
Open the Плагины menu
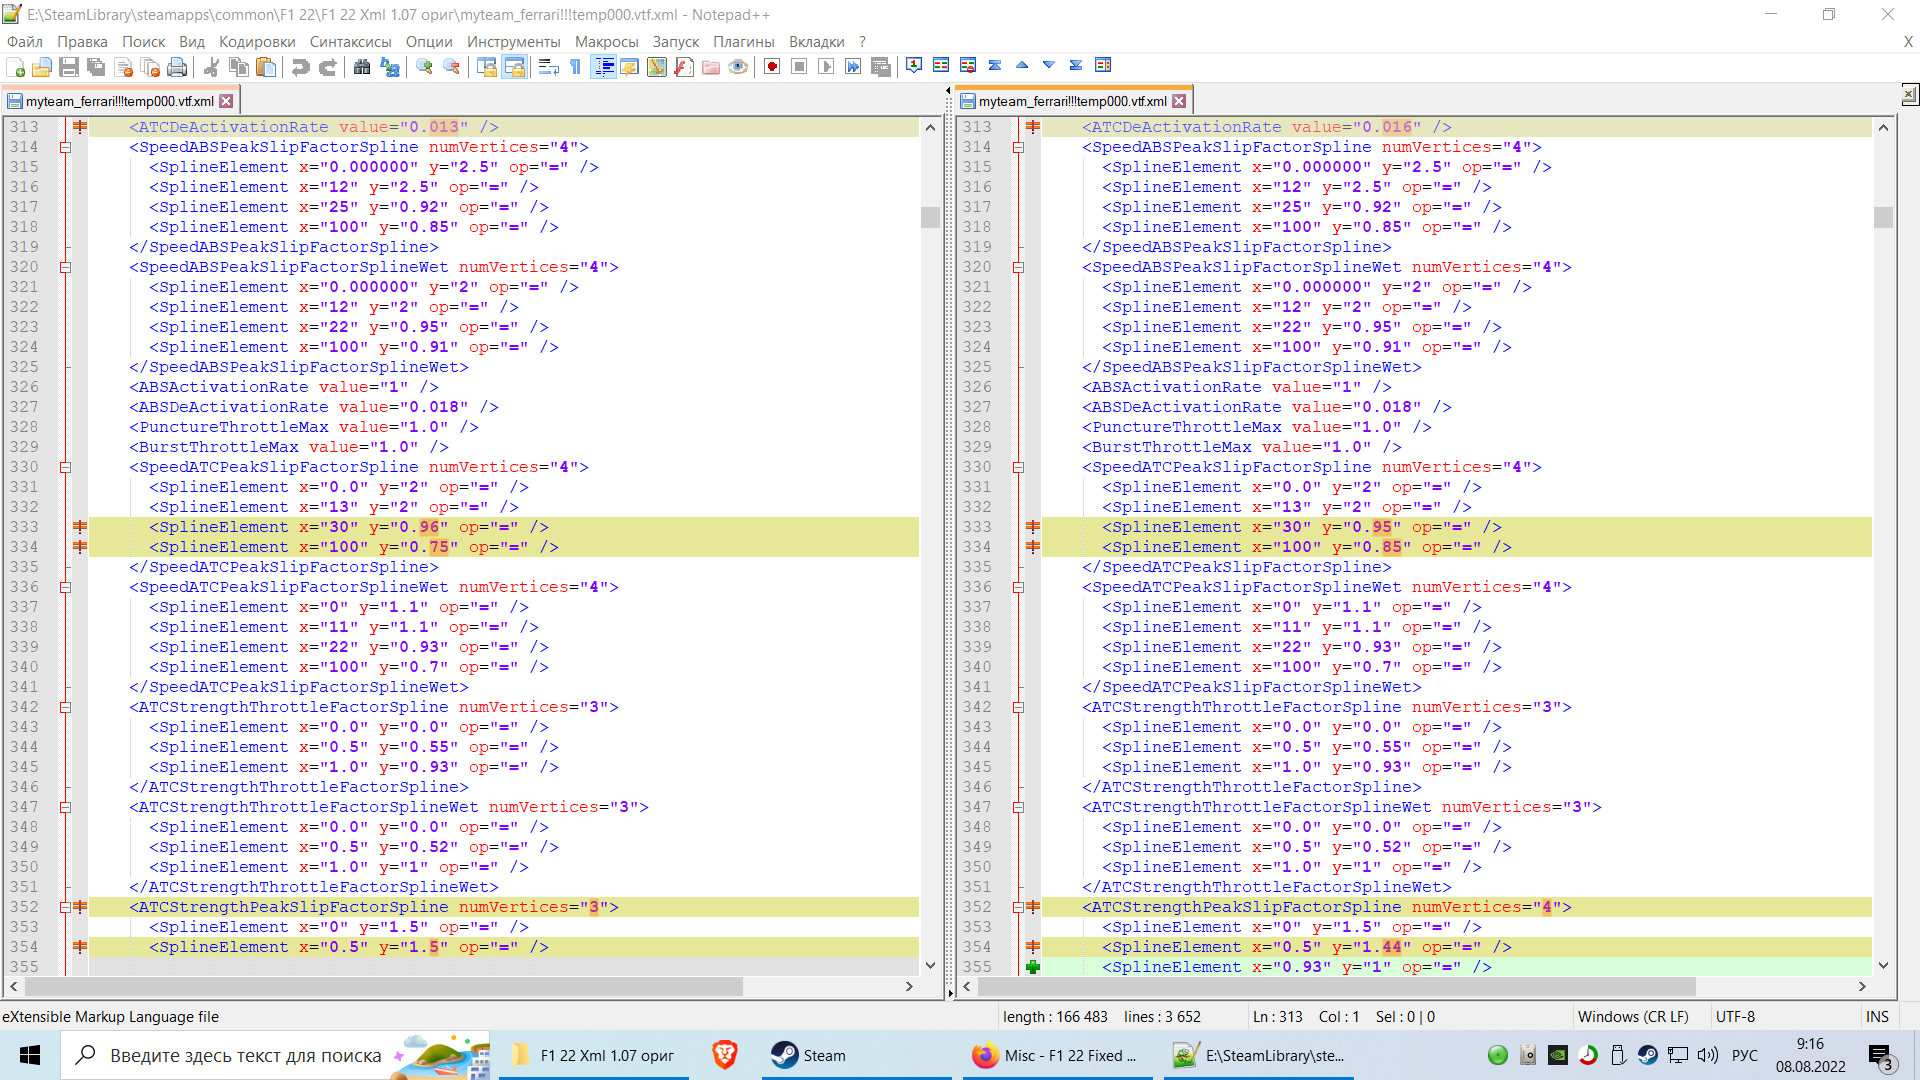pyautogui.click(x=744, y=42)
